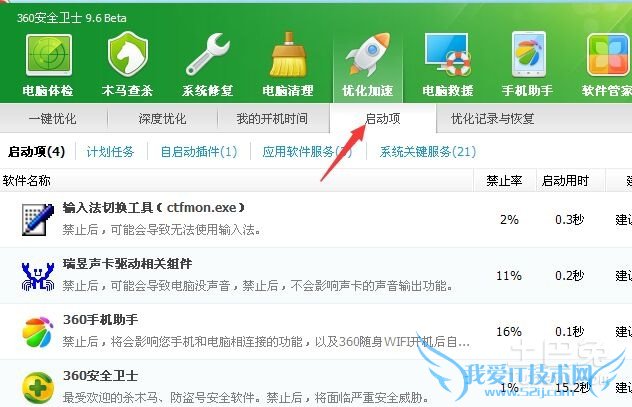Viewport: 632px width, 407px height.
Task: Select the 启动项 tab
Action: pos(383,118)
